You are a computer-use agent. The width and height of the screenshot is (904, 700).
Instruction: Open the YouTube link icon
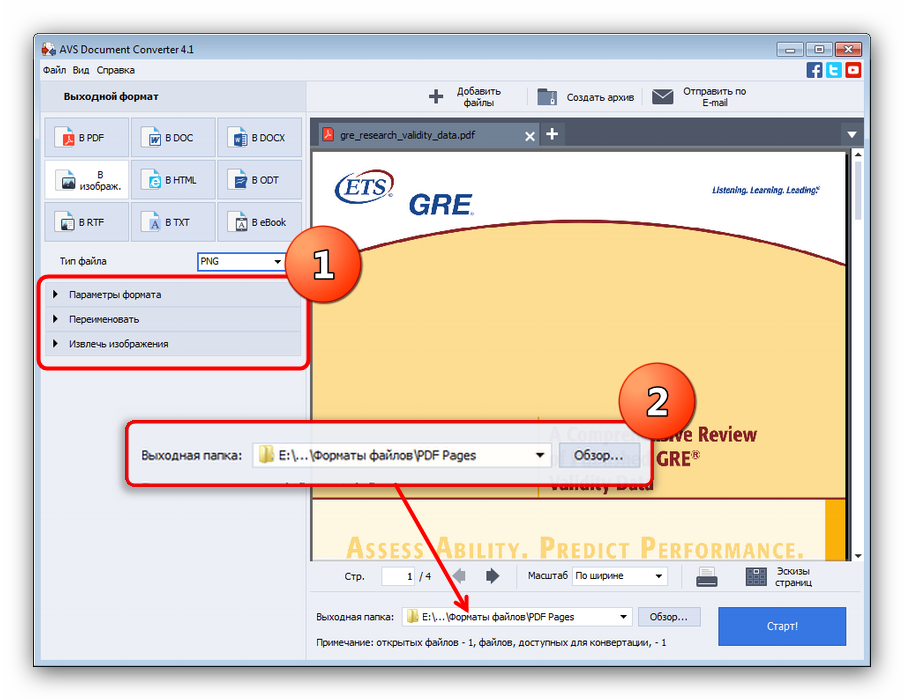click(853, 70)
